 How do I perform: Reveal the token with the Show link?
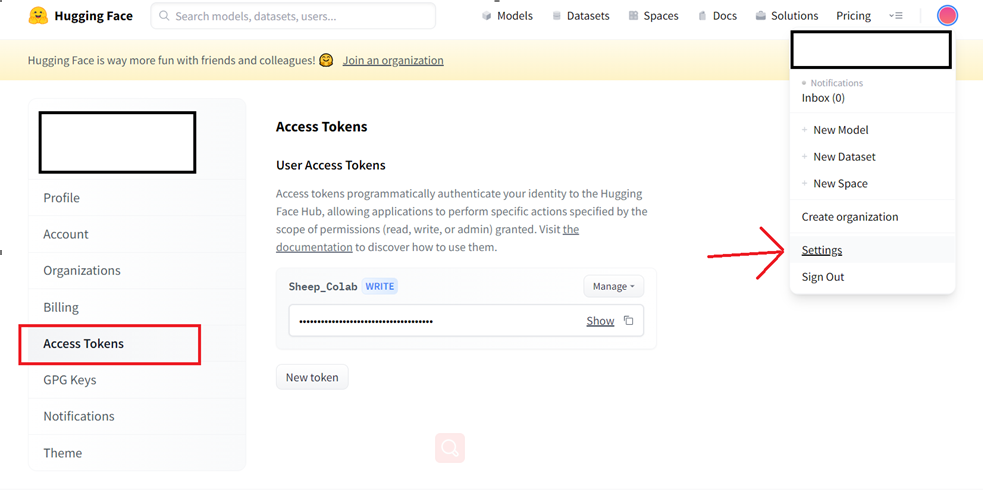pos(600,320)
